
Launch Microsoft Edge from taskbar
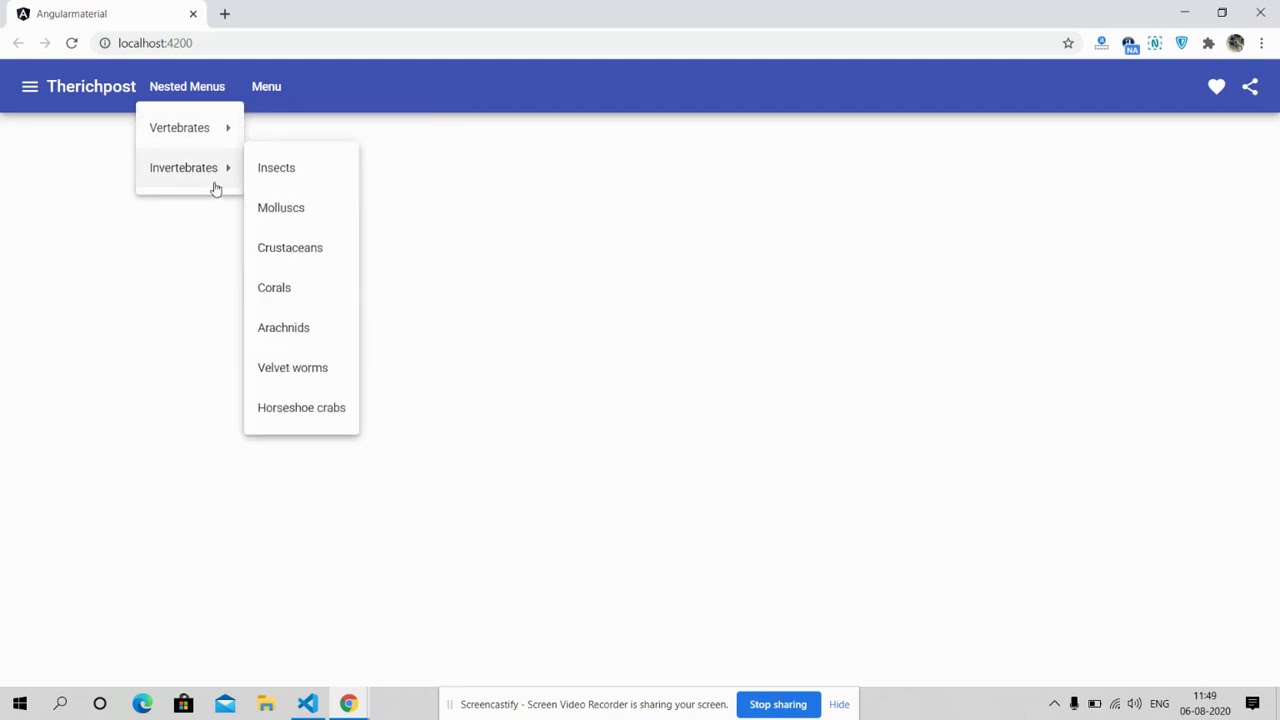pyautogui.click(x=142, y=704)
